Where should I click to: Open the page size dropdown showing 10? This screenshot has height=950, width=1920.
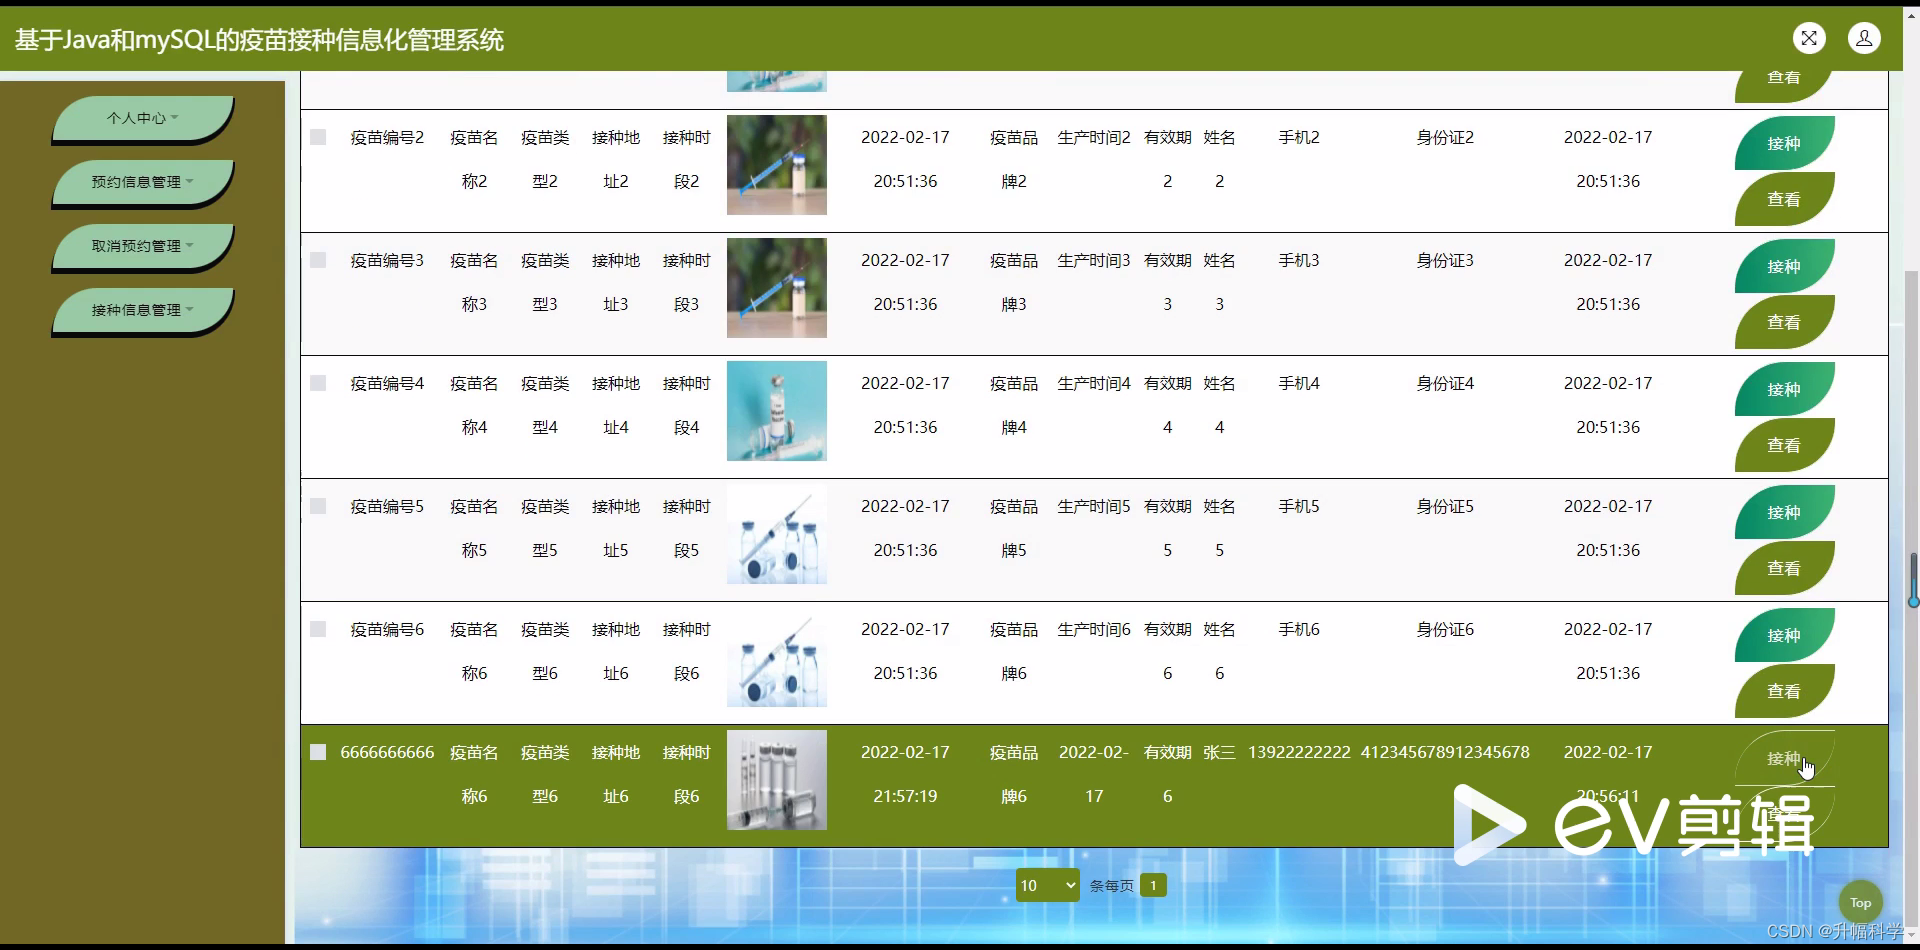click(1046, 885)
